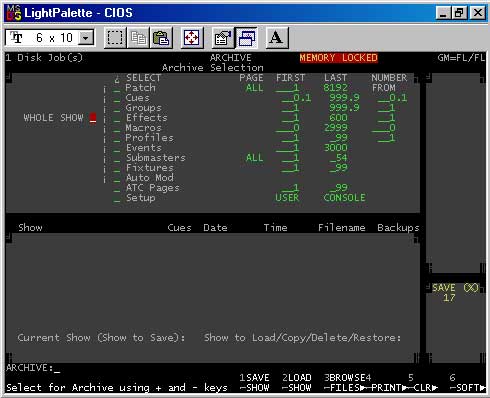This screenshot has width=490, height=398.
Task: Click the Patch LAST value 8192
Action: pos(335,88)
